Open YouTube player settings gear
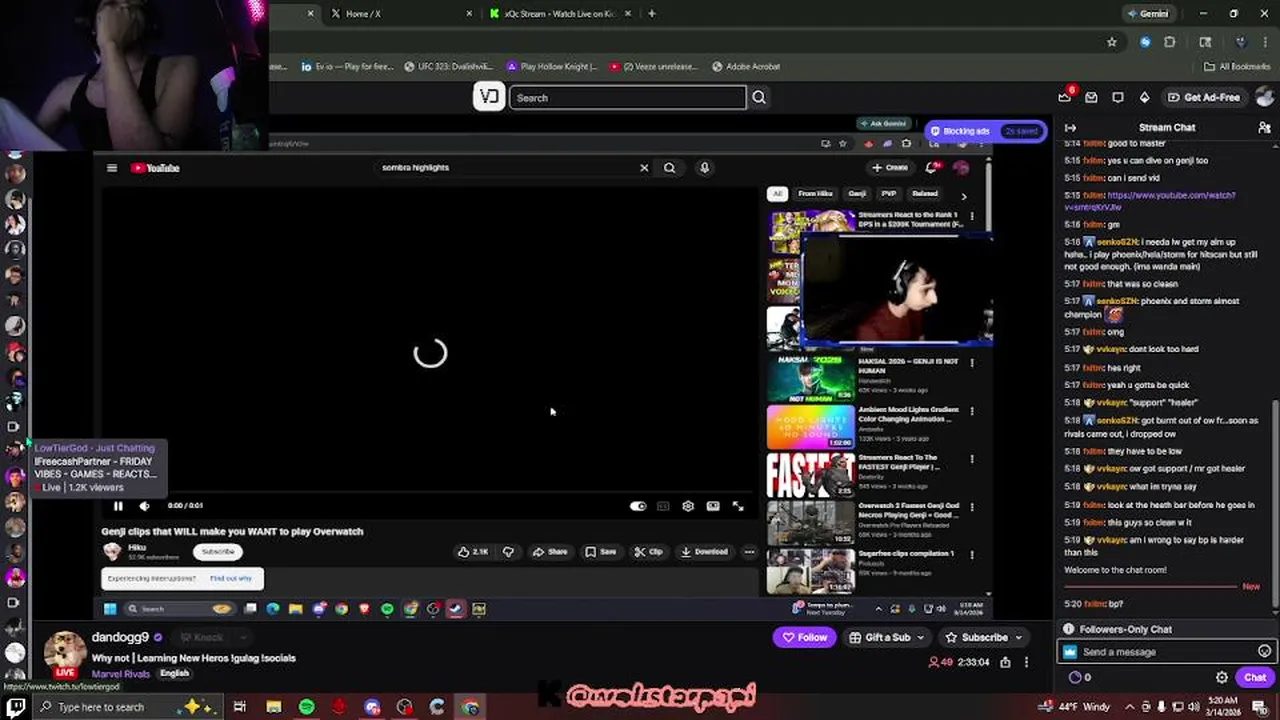1280x720 pixels. pos(688,506)
